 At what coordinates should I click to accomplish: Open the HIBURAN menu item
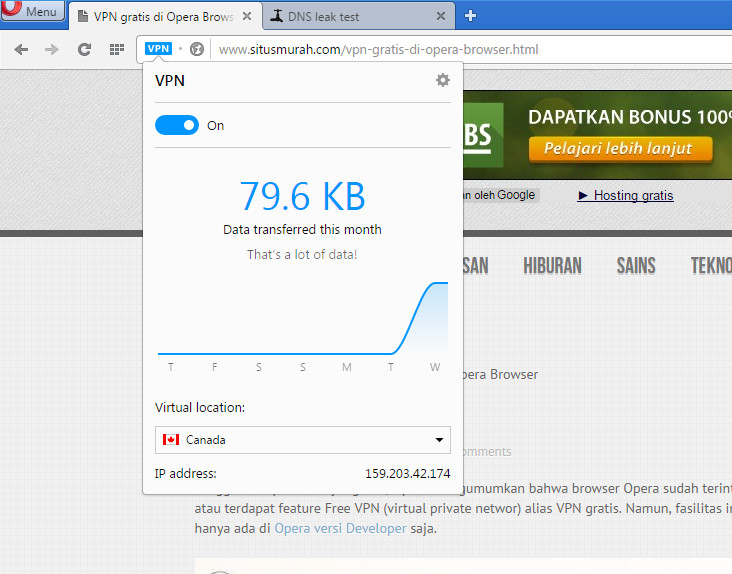click(552, 266)
